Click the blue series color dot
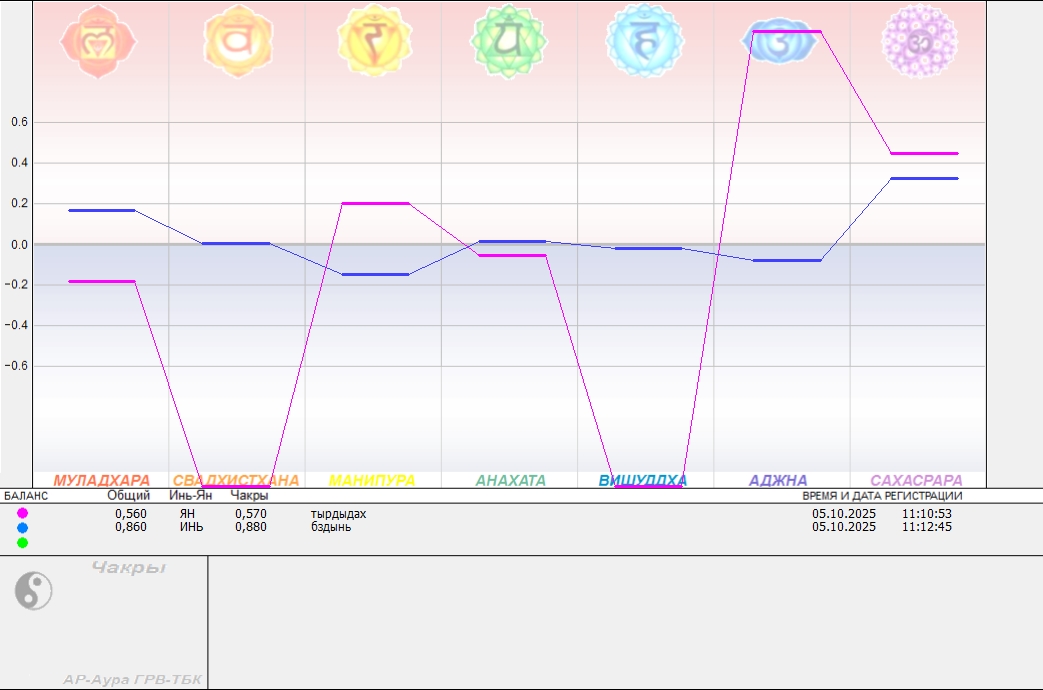 pyautogui.click(x=23, y=527)
